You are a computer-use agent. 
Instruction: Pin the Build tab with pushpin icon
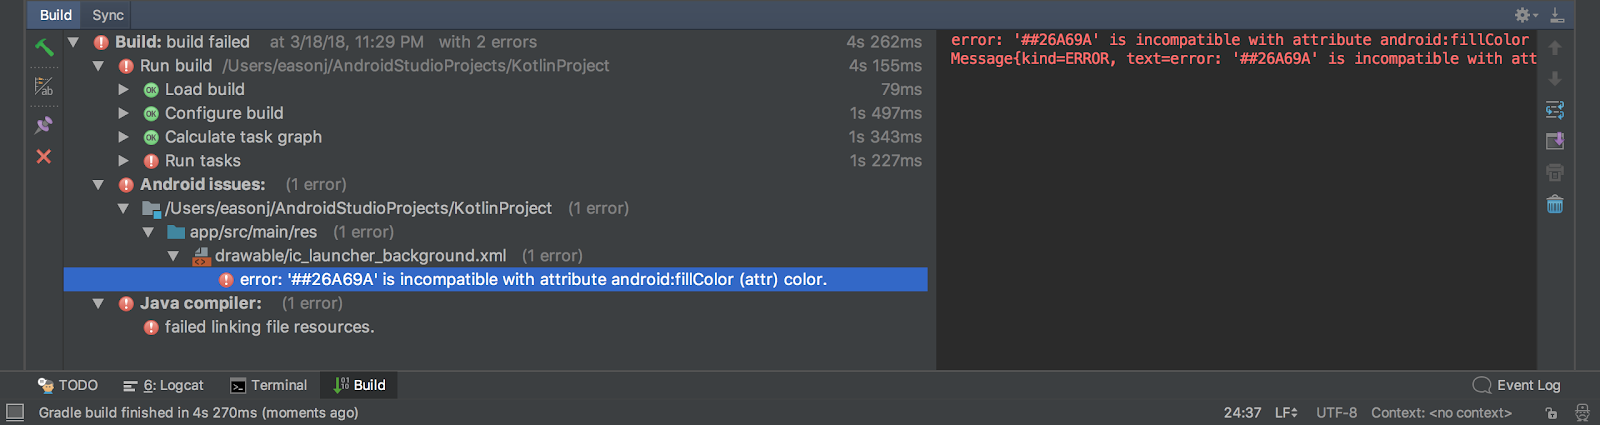[x=44, y=125]
